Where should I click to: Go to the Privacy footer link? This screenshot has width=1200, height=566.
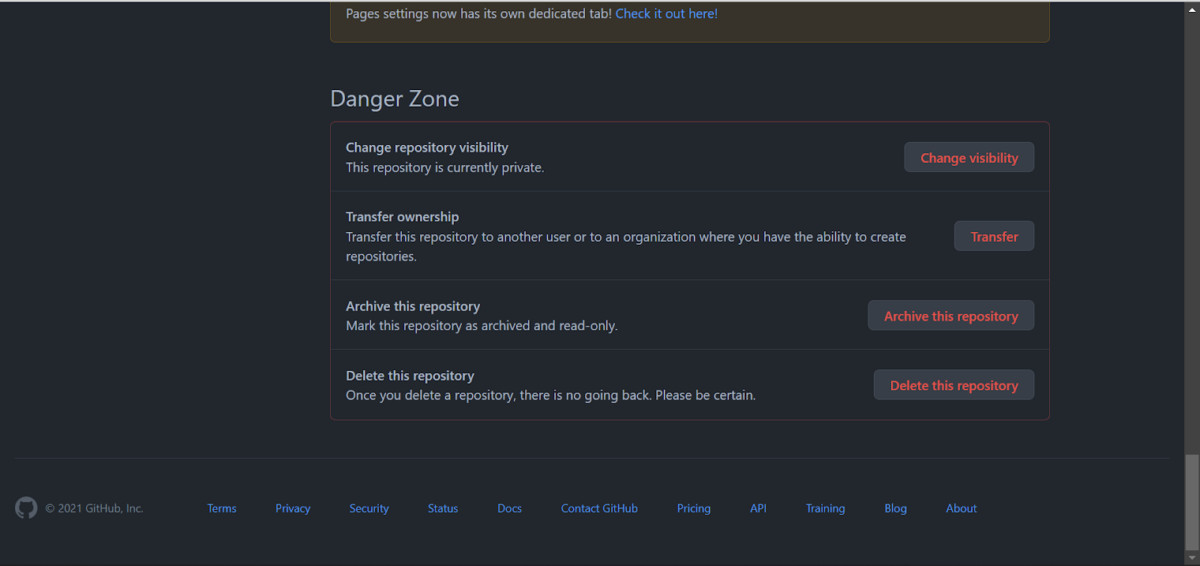(293, 508)
